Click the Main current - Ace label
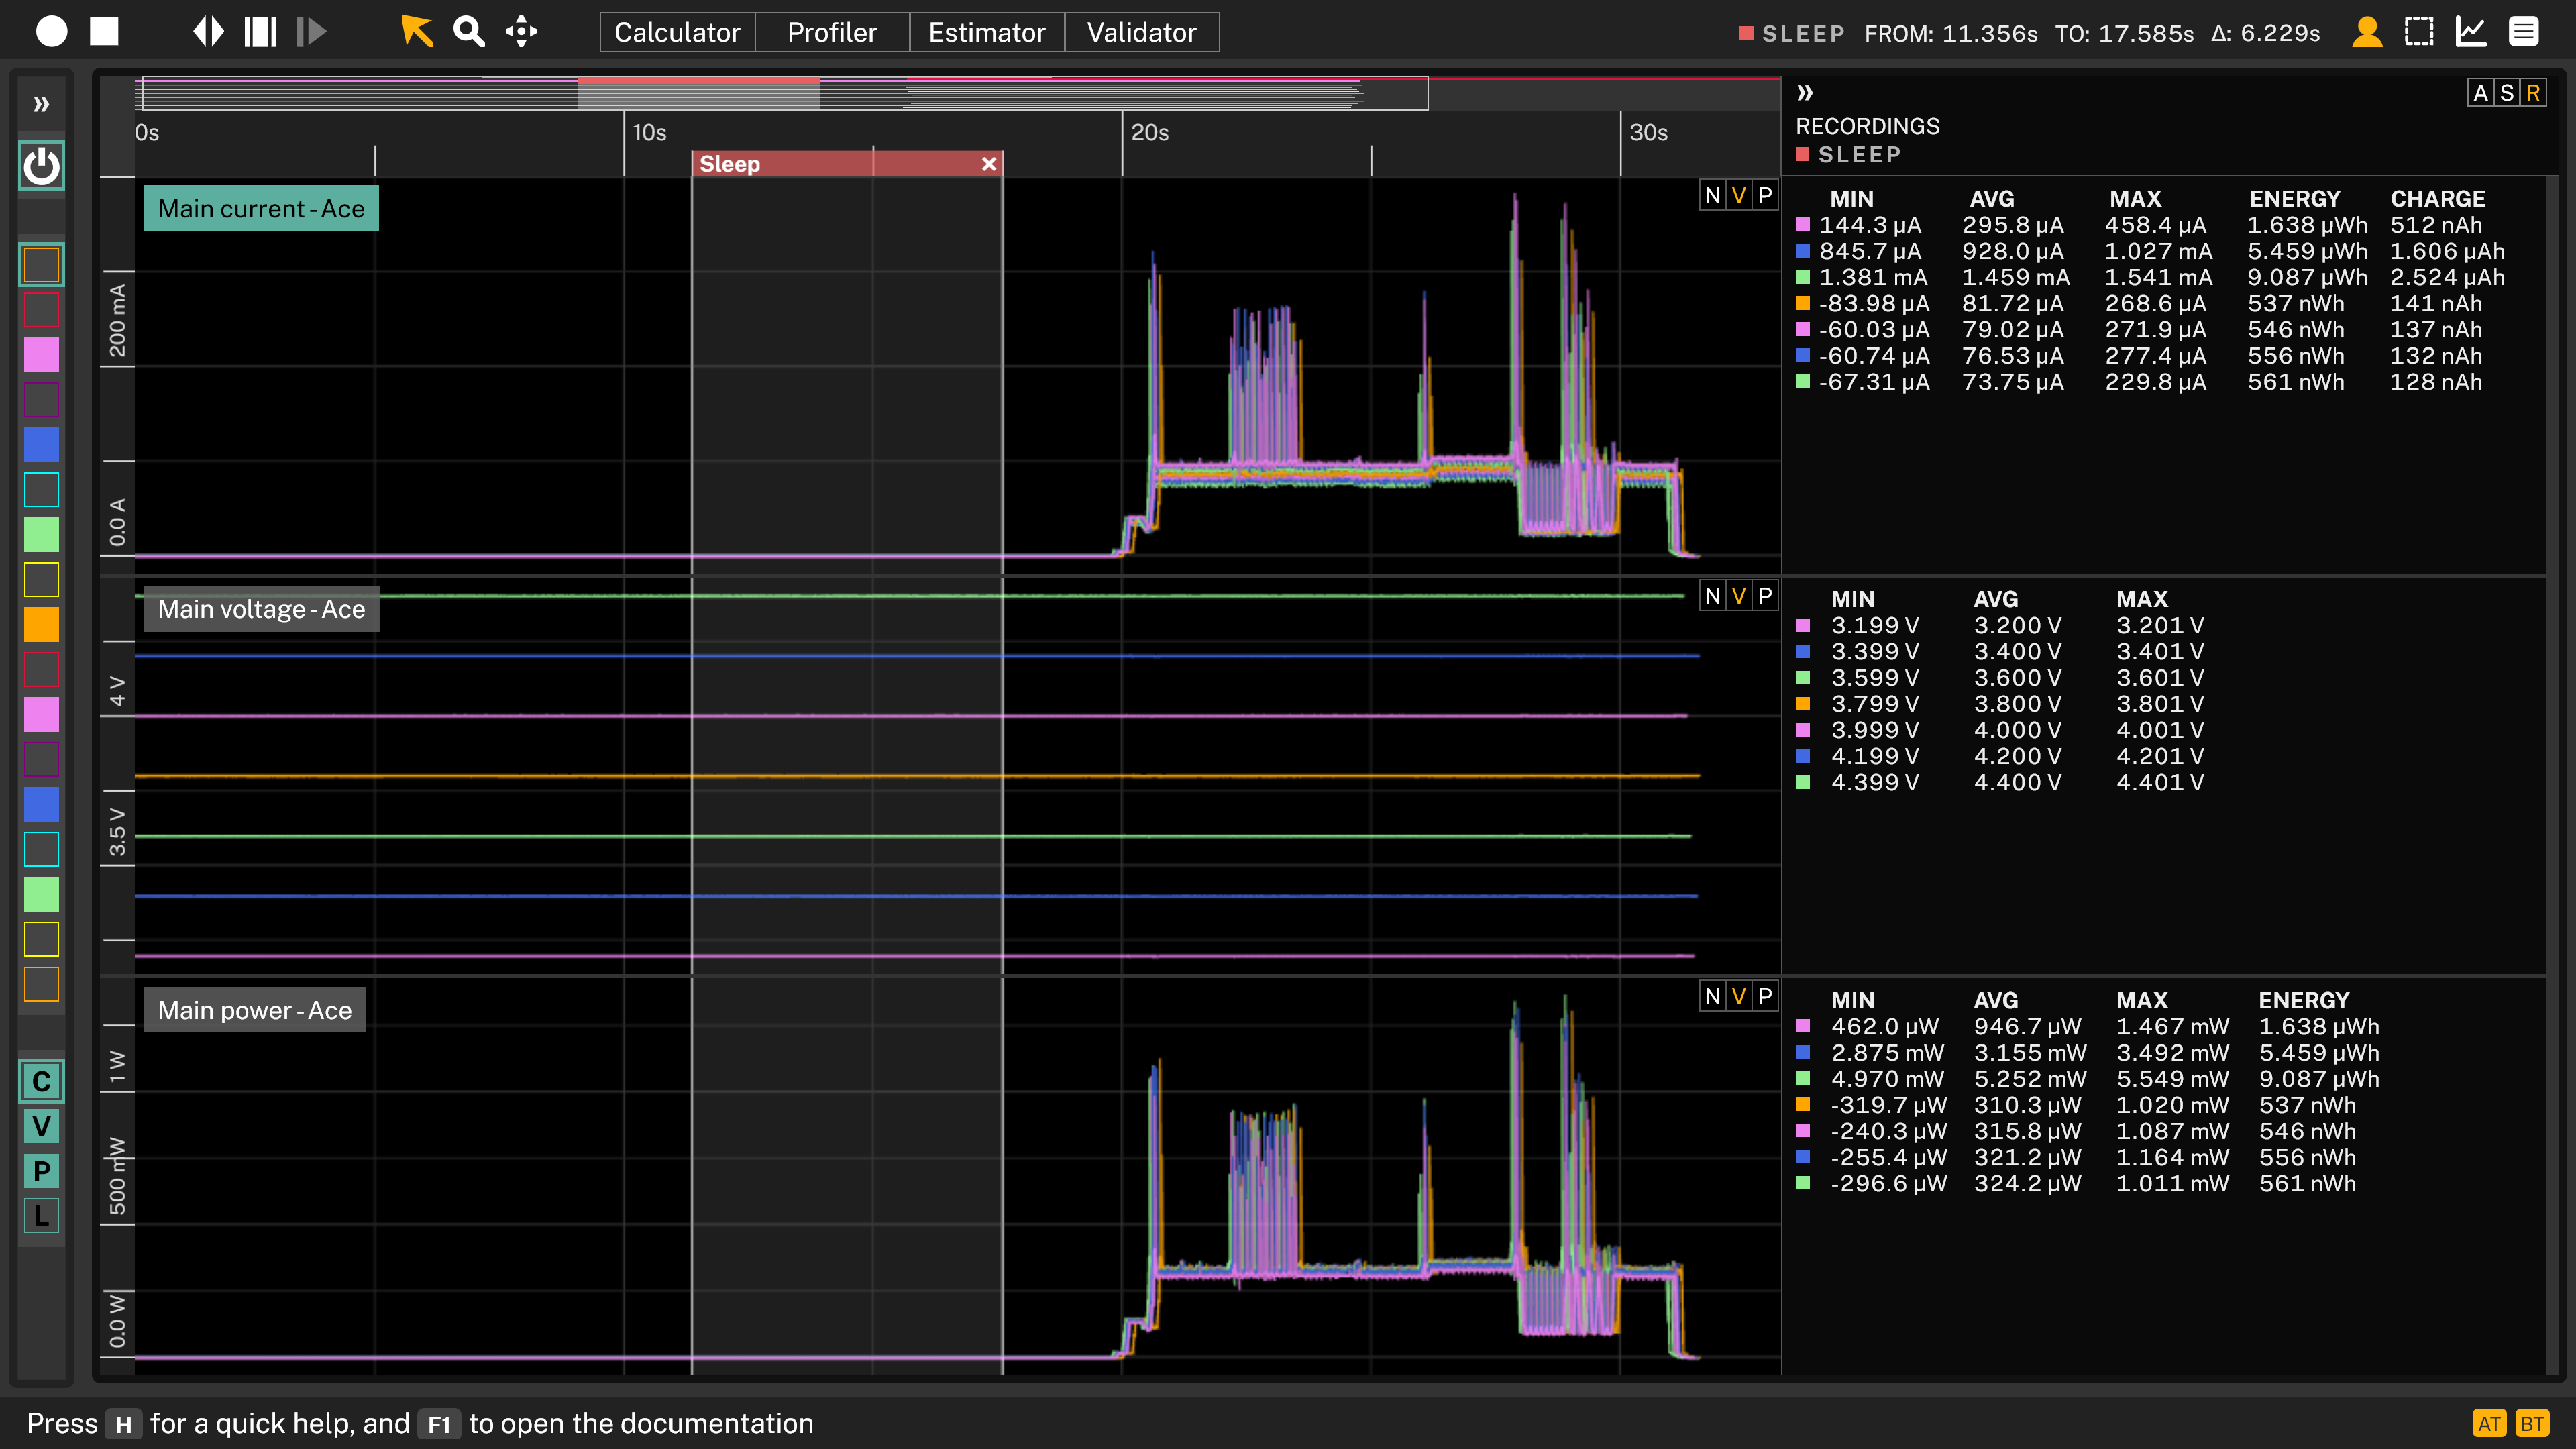The image size is (2576, 1449). coord(261,208)
